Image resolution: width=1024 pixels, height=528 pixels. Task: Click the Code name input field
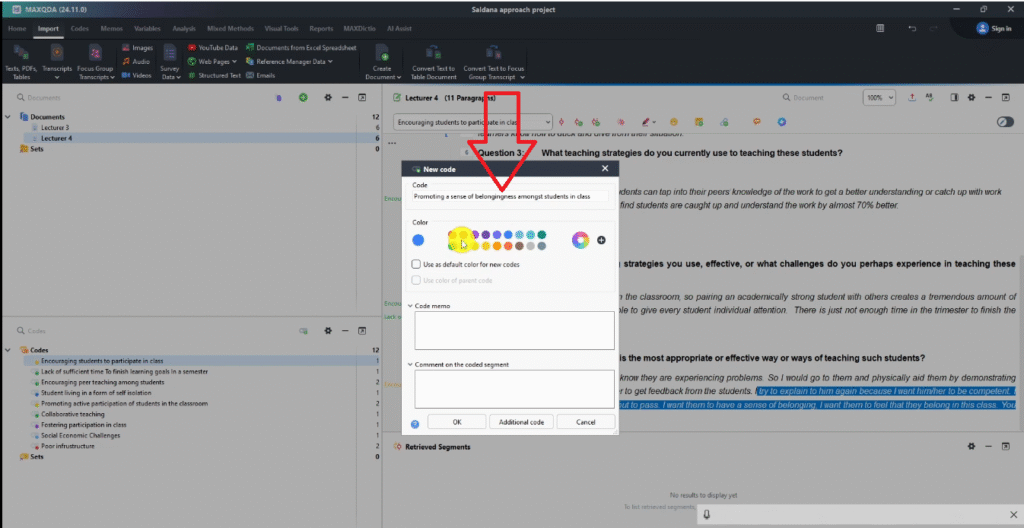point(509,197)
